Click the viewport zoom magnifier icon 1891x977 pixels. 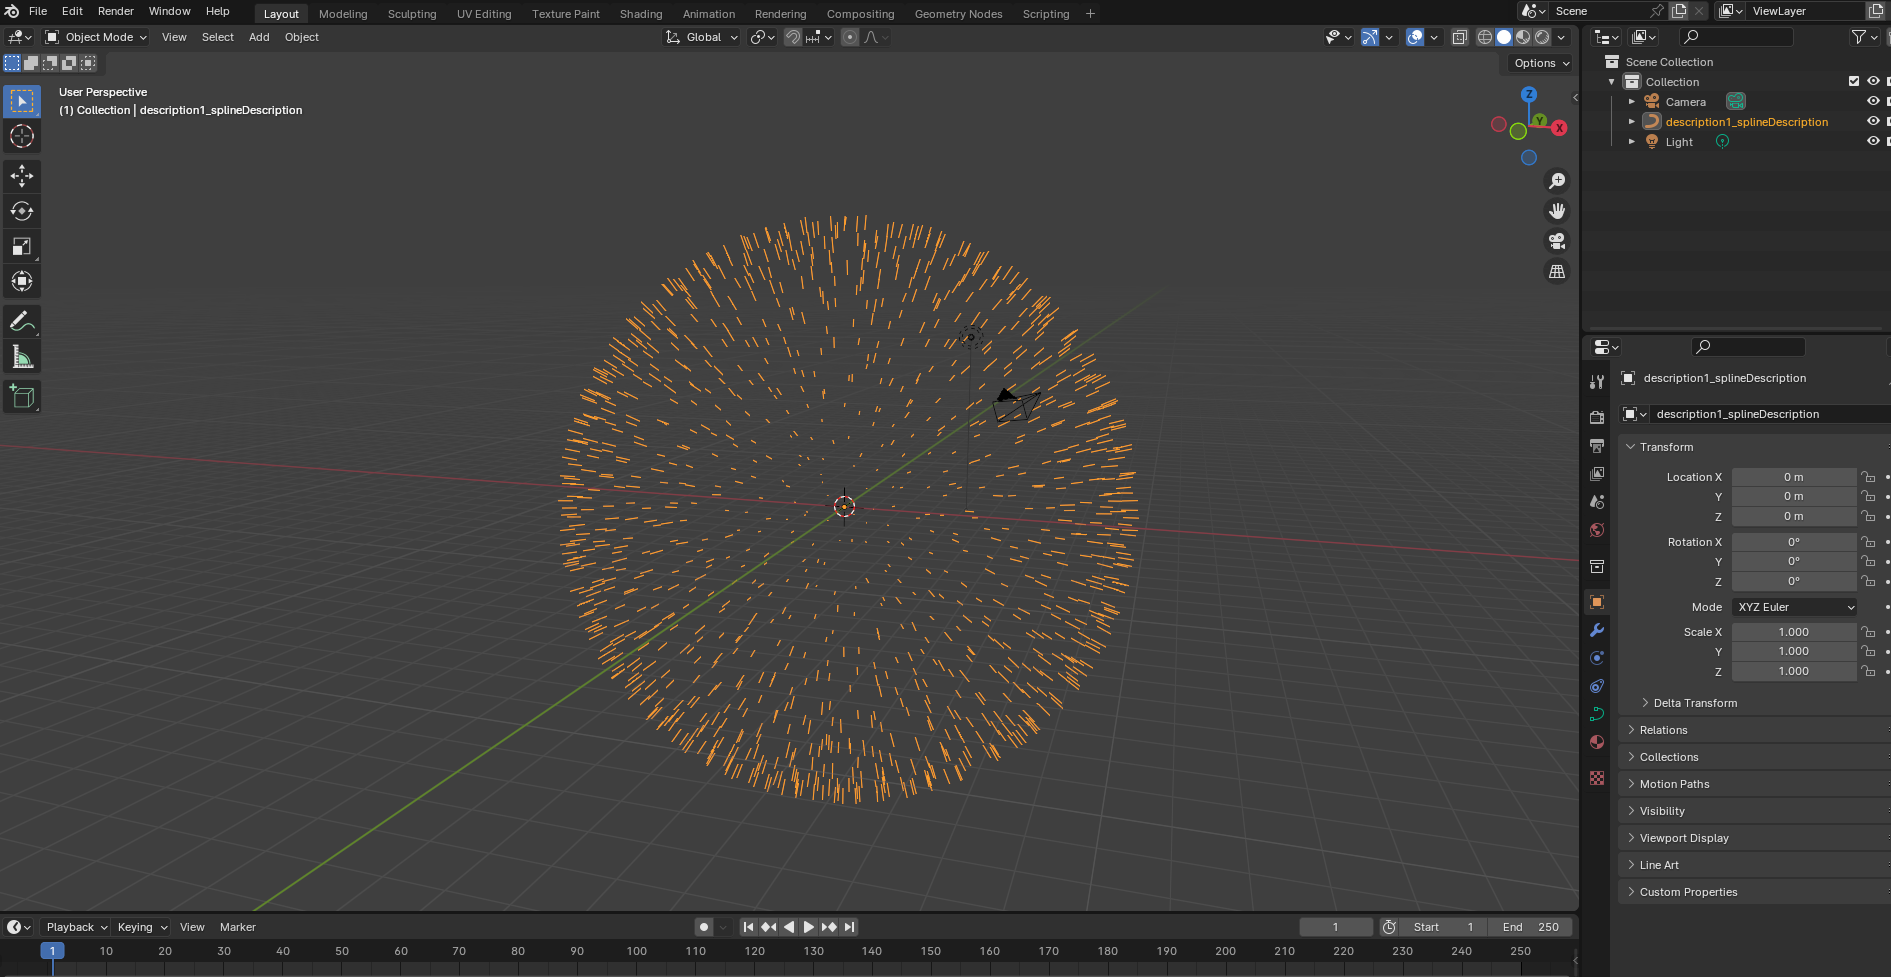pyautogui.click(x=1557, y=181)
